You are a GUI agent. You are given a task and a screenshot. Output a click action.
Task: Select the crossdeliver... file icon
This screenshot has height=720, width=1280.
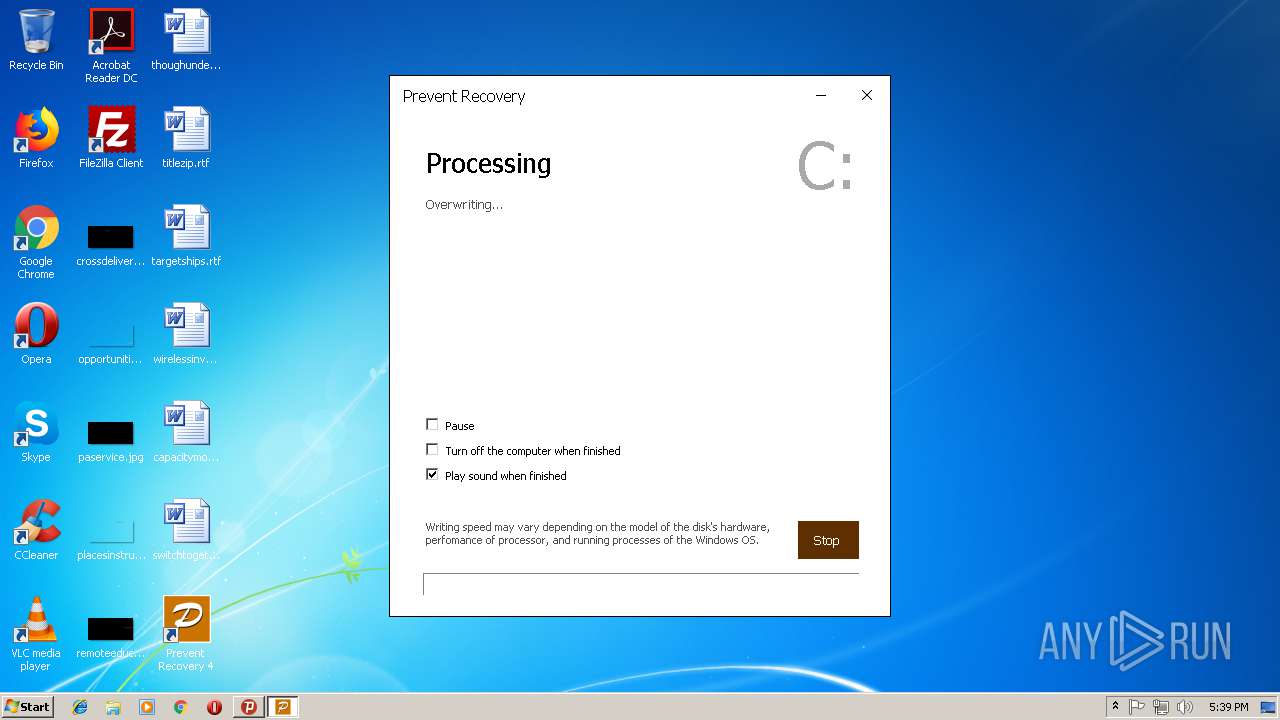click(x=111, y=246)
